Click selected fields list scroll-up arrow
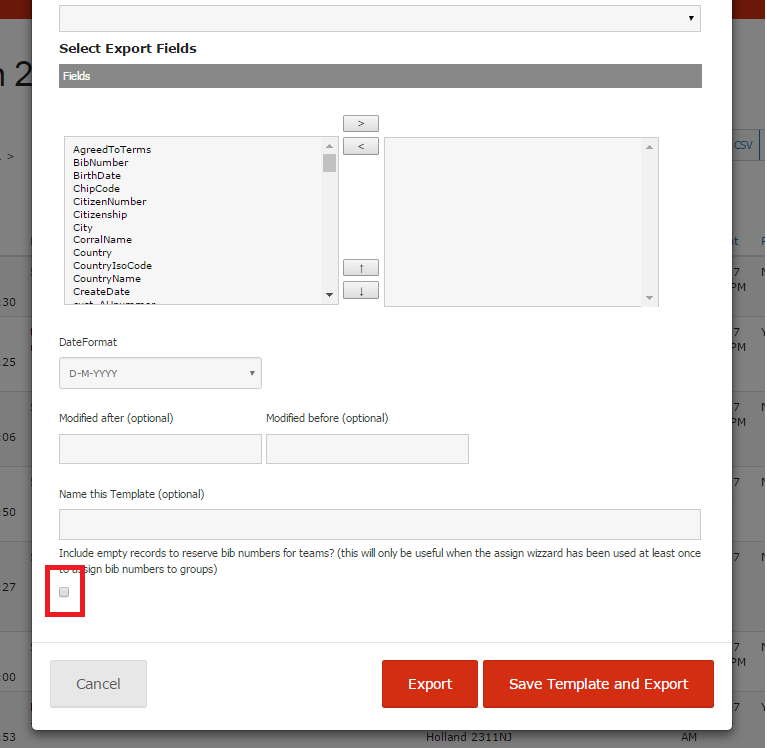The height and width of the screenshot is (748, 767). click(649, 147)
